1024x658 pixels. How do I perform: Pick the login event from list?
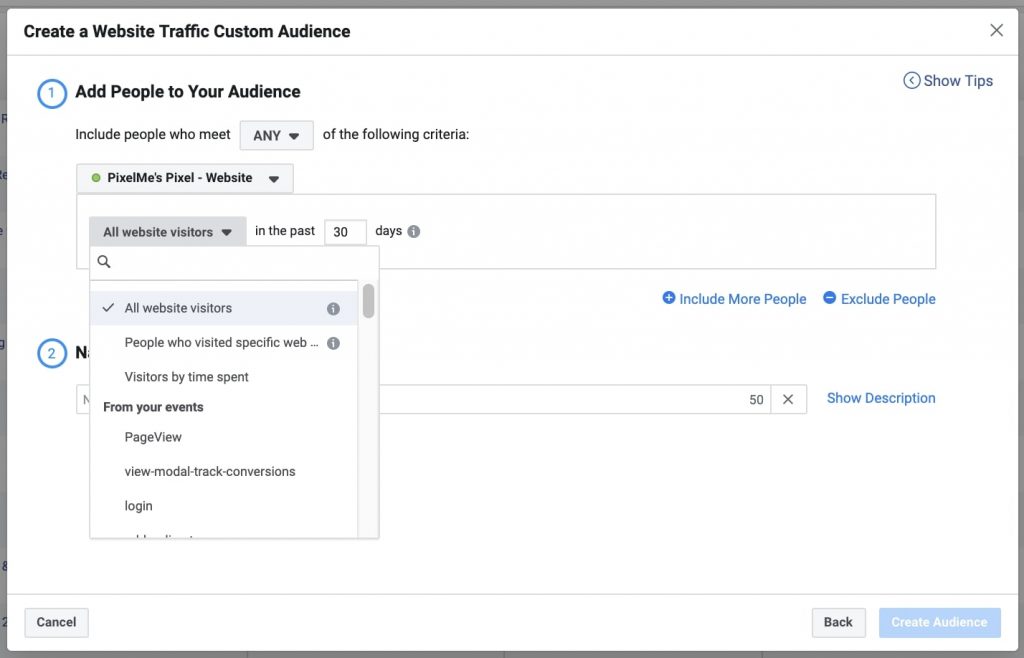[x=139, y=506]
